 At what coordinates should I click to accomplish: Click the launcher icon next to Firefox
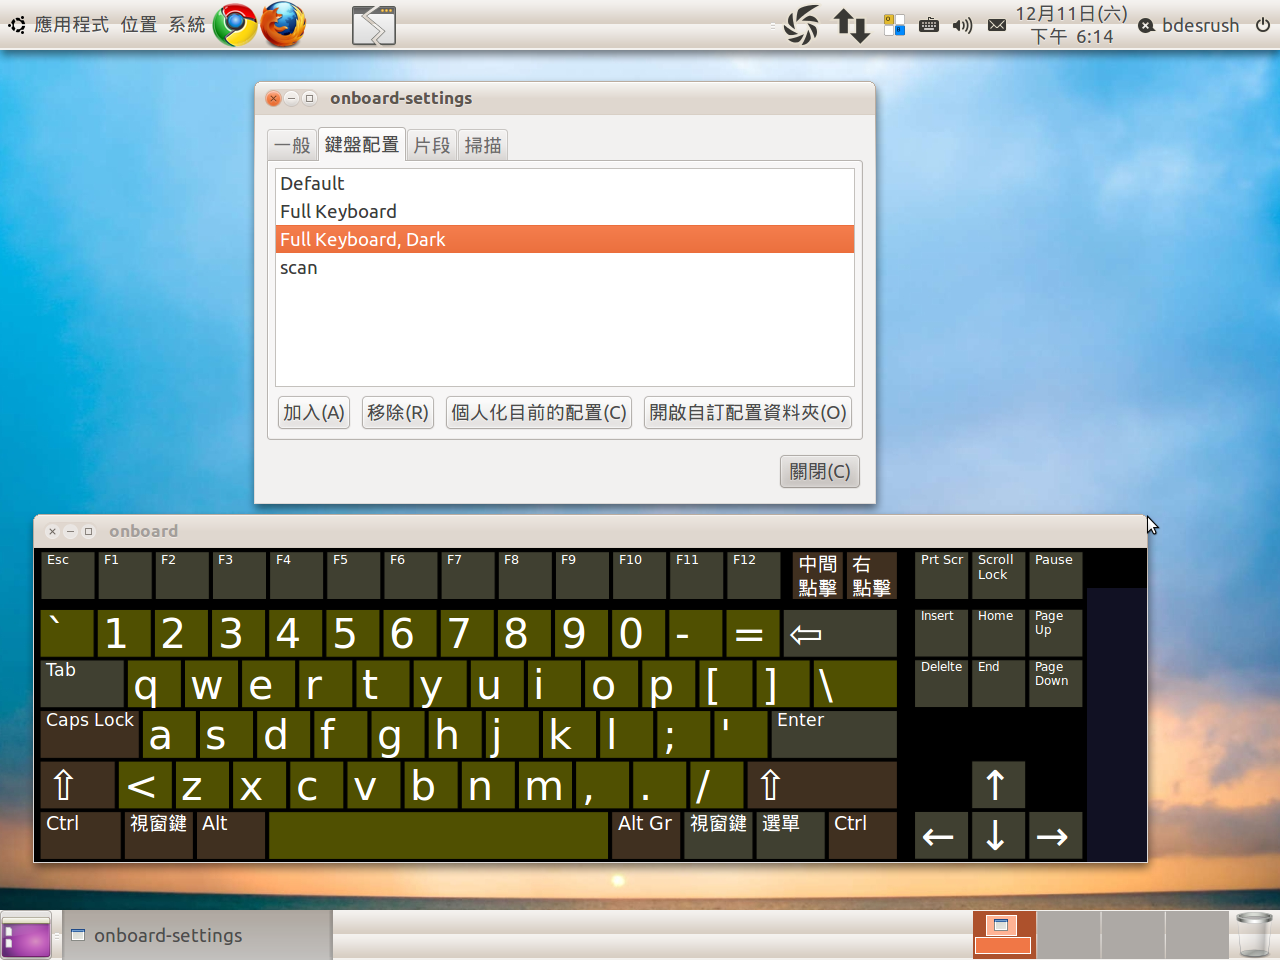(371, 26)
